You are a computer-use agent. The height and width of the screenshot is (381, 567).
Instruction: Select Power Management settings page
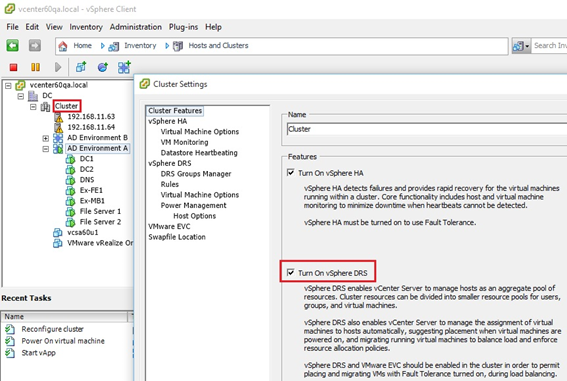click(x=193, y=205)
